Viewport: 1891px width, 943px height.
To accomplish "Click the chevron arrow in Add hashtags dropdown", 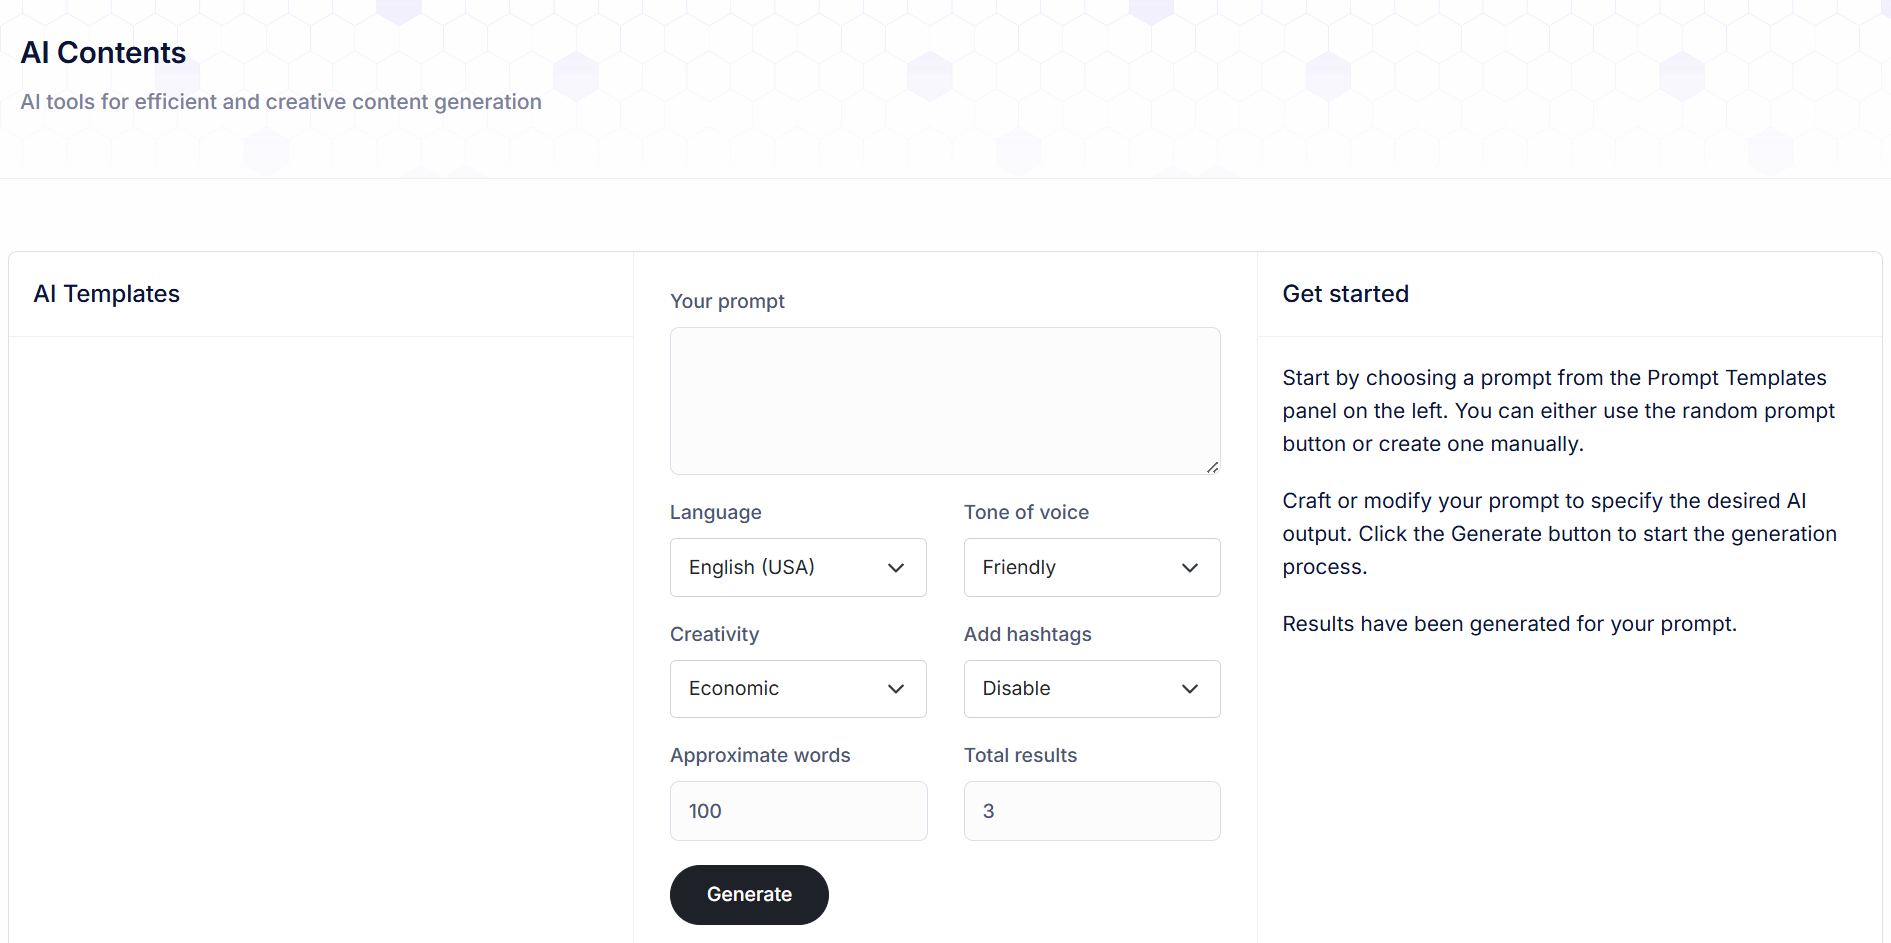I will click(x=1190, y=689).
